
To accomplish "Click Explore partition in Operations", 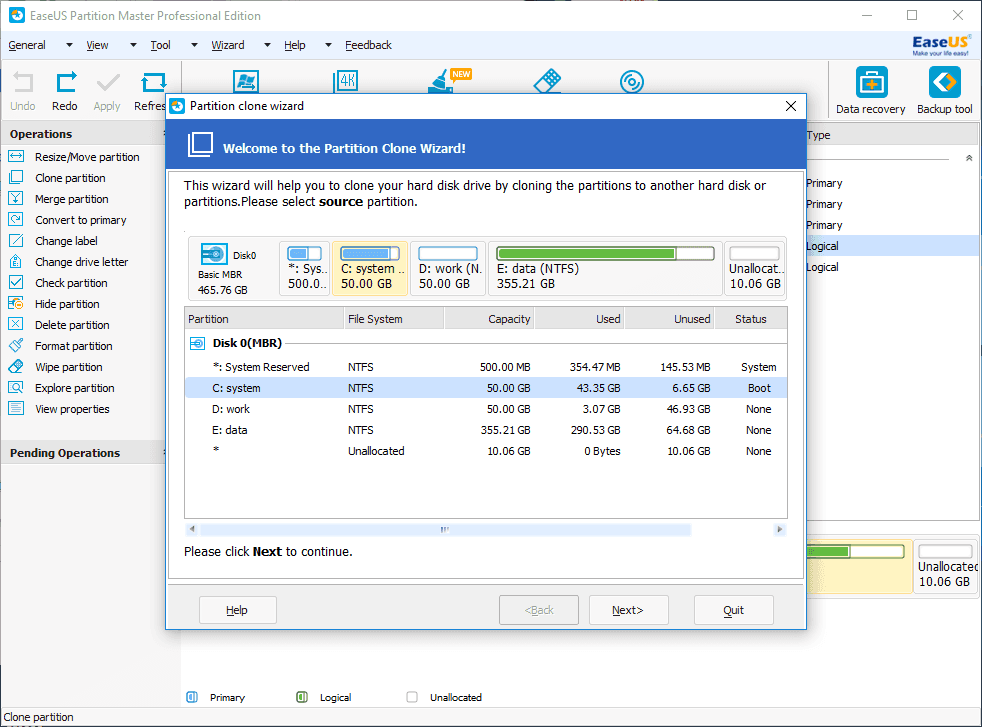I will (x=75, y=388).
